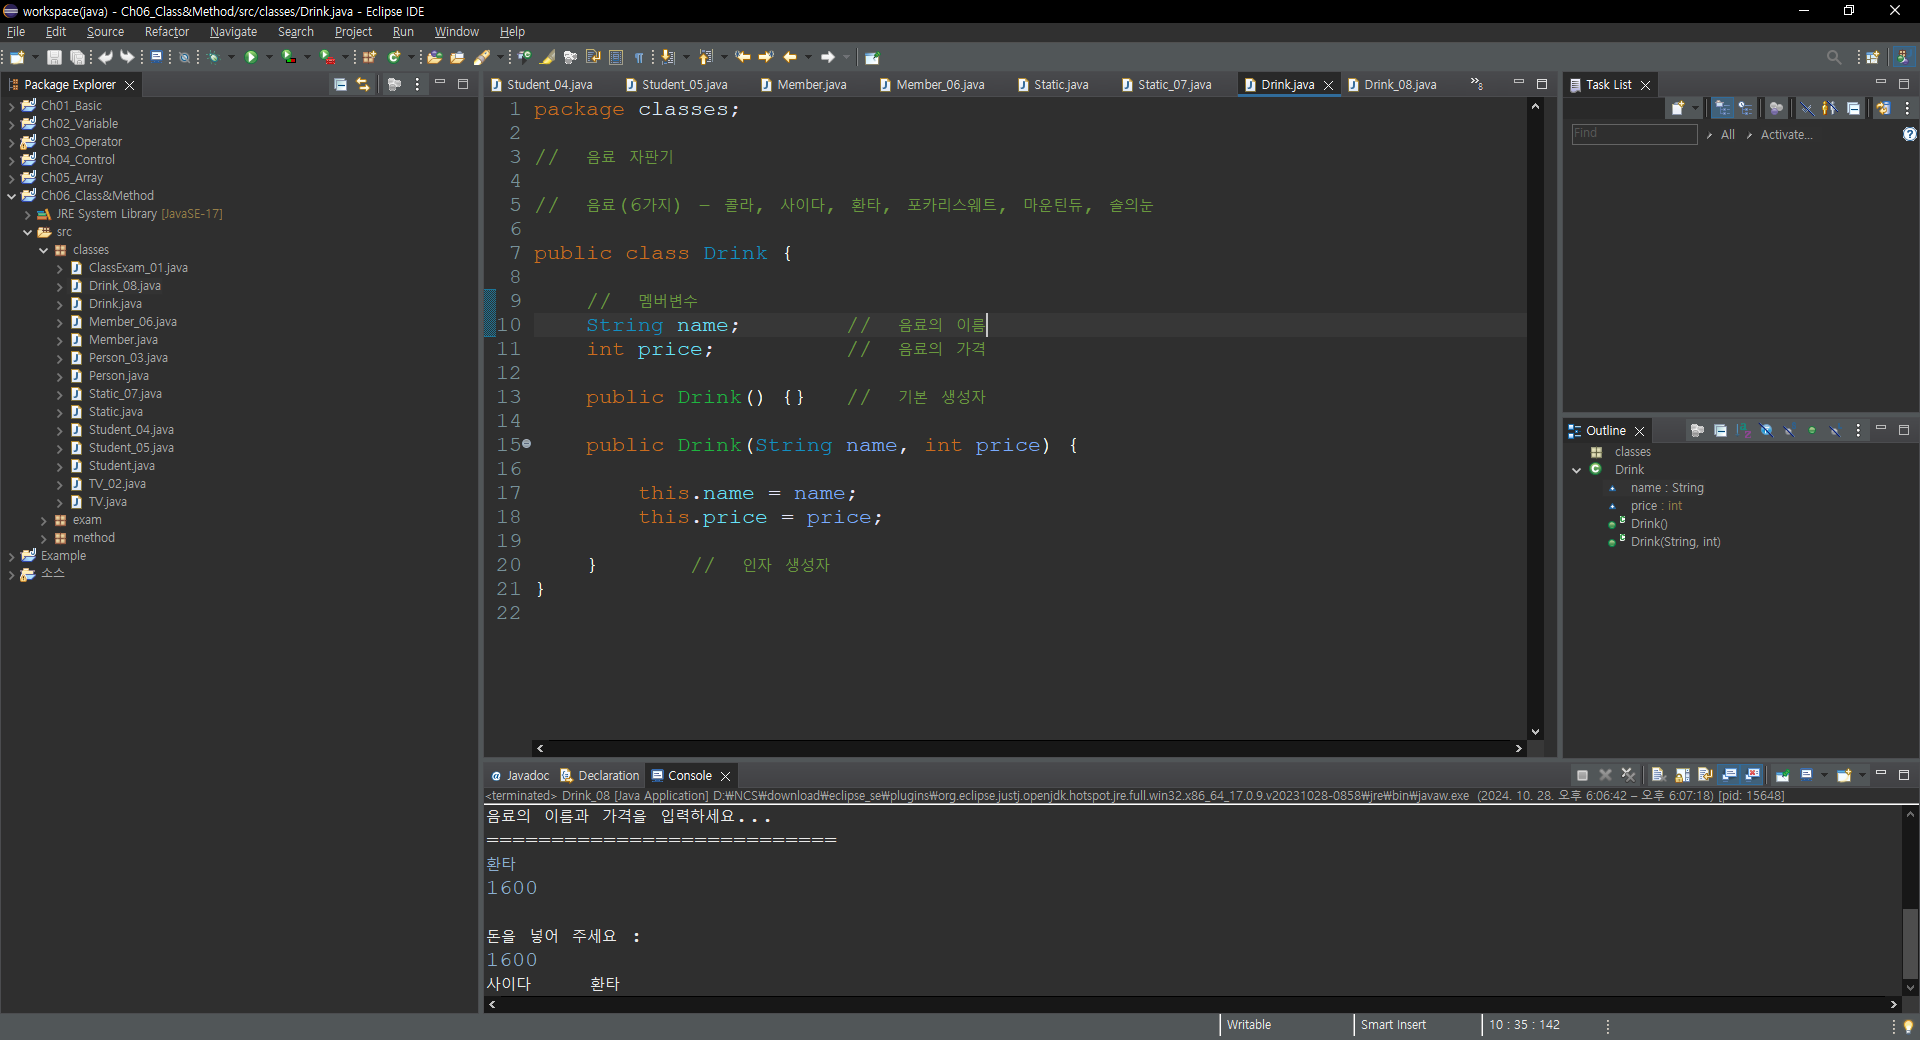Switch to the Javadoc tab
Viewport: 1920px width, 1040px height.
520,776
